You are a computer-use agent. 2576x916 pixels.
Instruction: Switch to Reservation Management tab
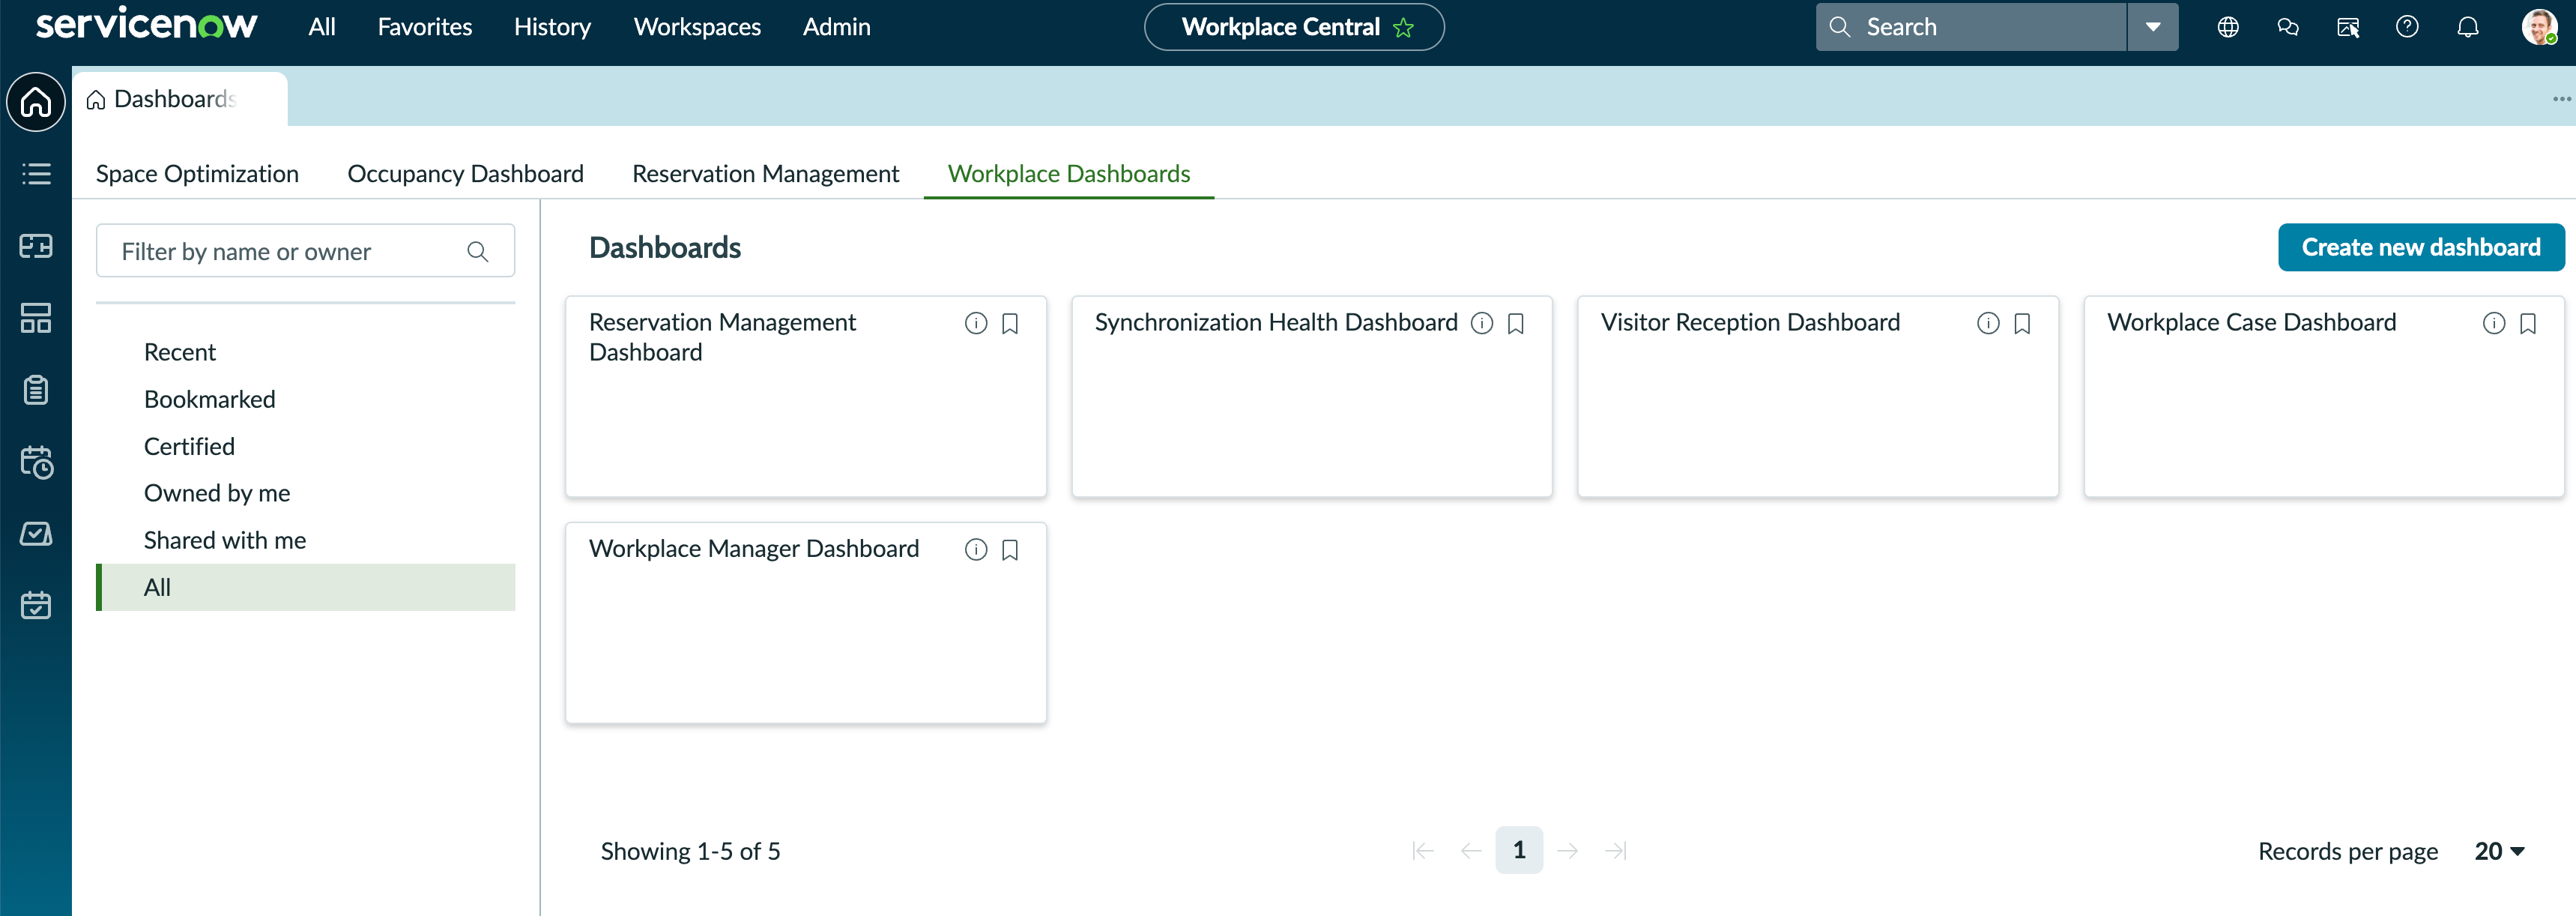pyautogui.click(x=765, y=174)
